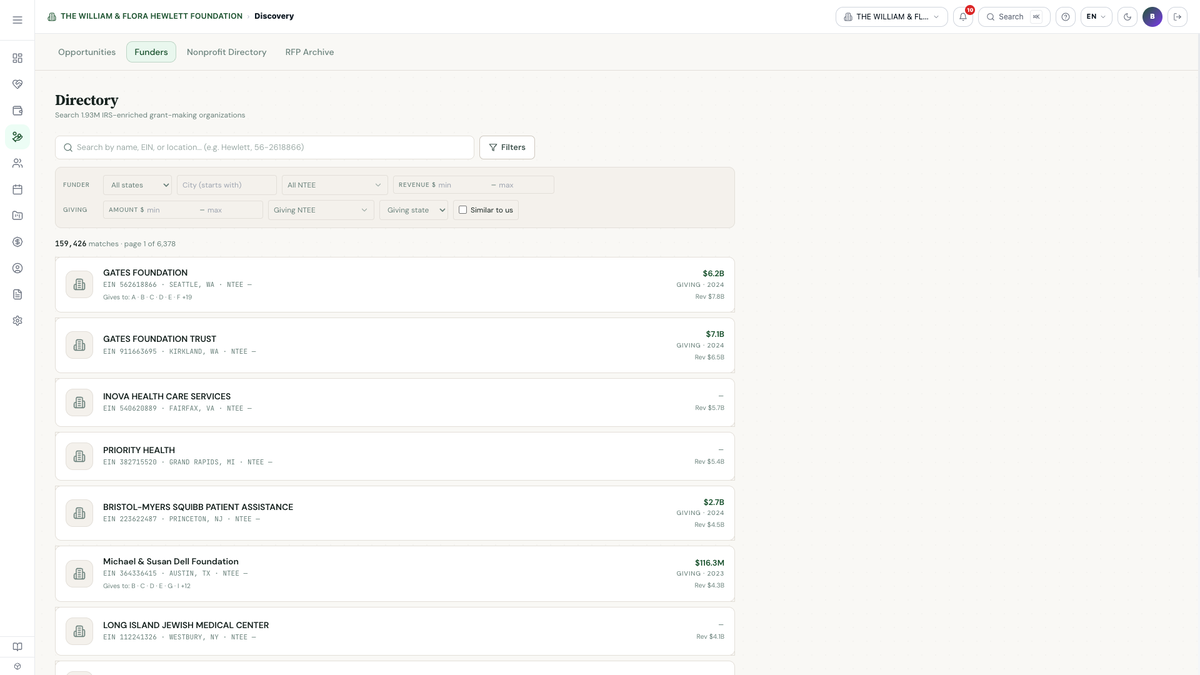Open the INOVA HEALTH CARE SERVICES entry
The width and height of the screenshot is (1200, 675).
click(395, 402)
